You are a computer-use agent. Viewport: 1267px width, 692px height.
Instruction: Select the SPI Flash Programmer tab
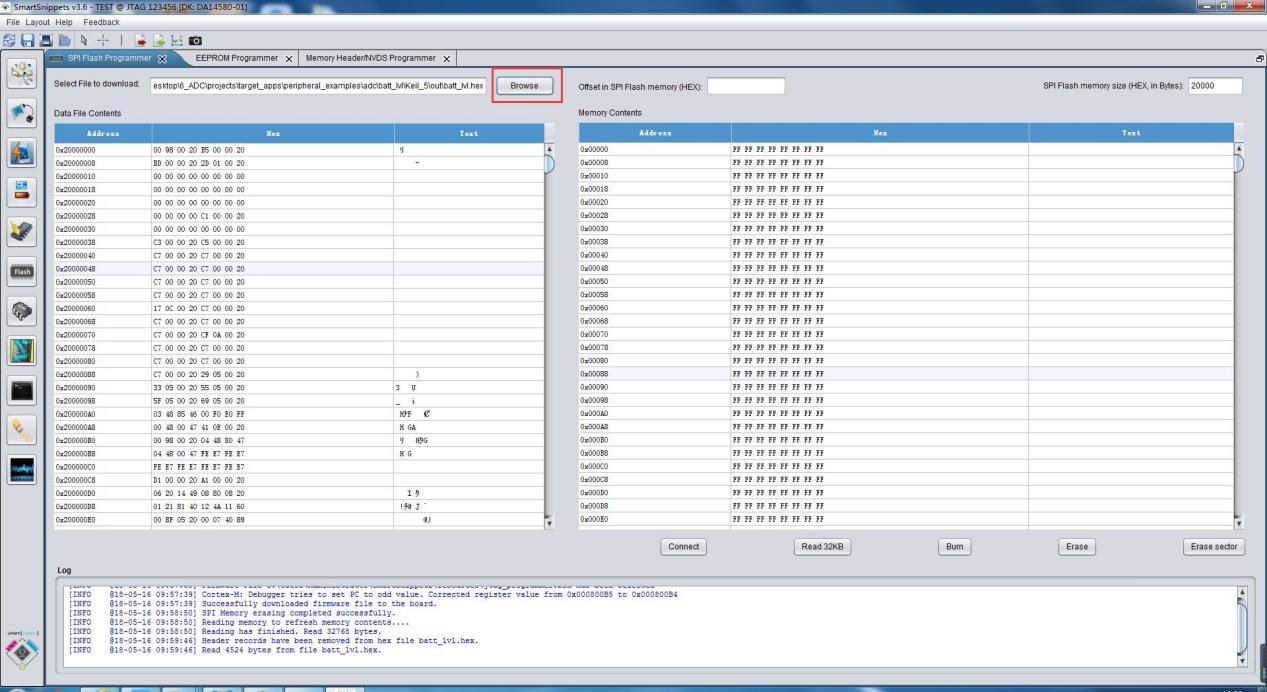click(x=110, y=59)
